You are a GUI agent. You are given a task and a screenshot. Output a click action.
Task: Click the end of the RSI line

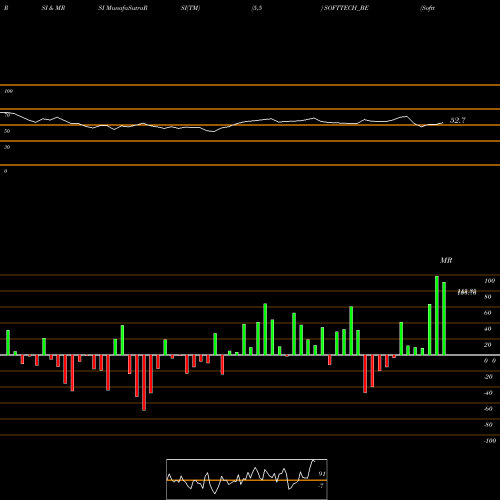pos(443,123)
